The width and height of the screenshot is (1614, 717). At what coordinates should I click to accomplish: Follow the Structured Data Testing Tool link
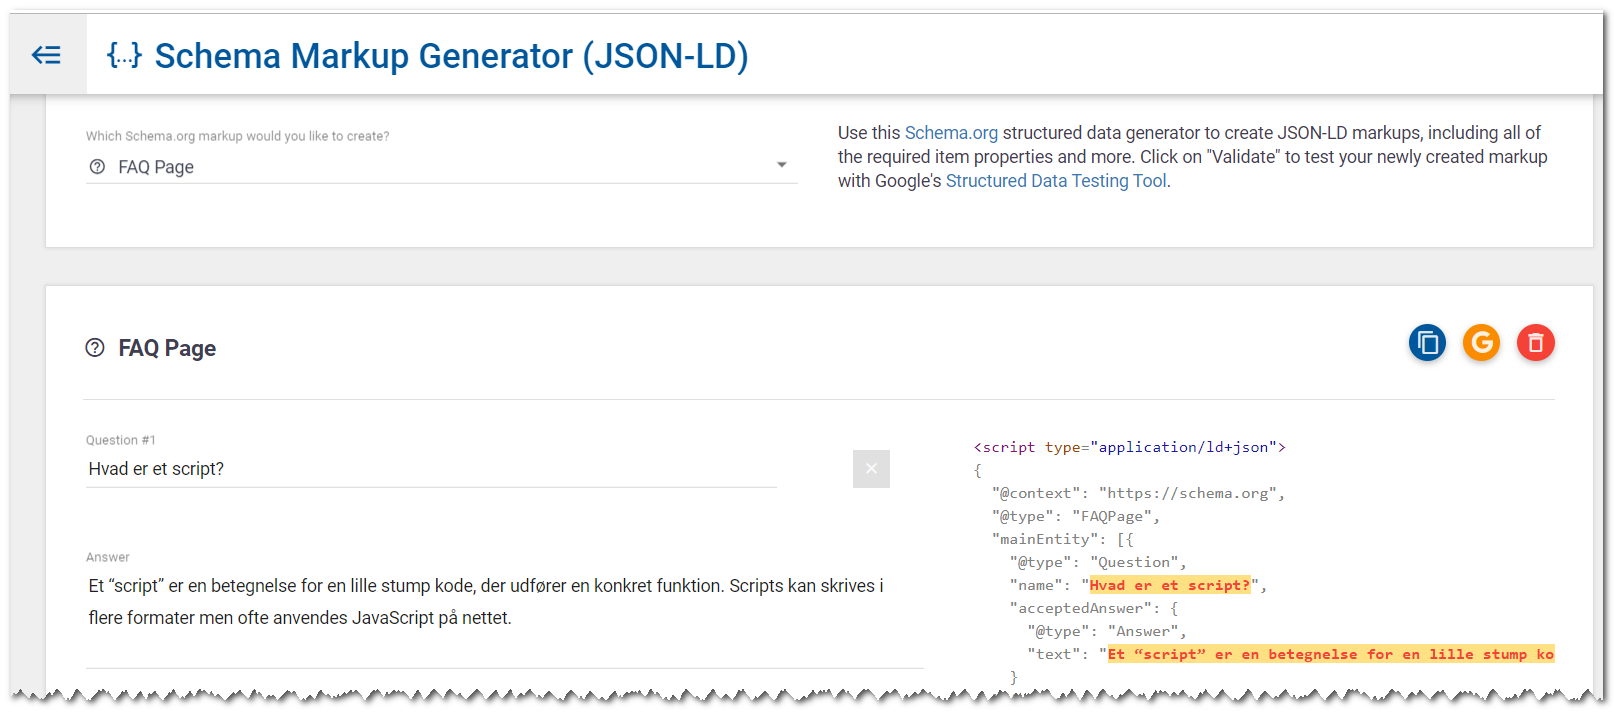[1055, 181]
